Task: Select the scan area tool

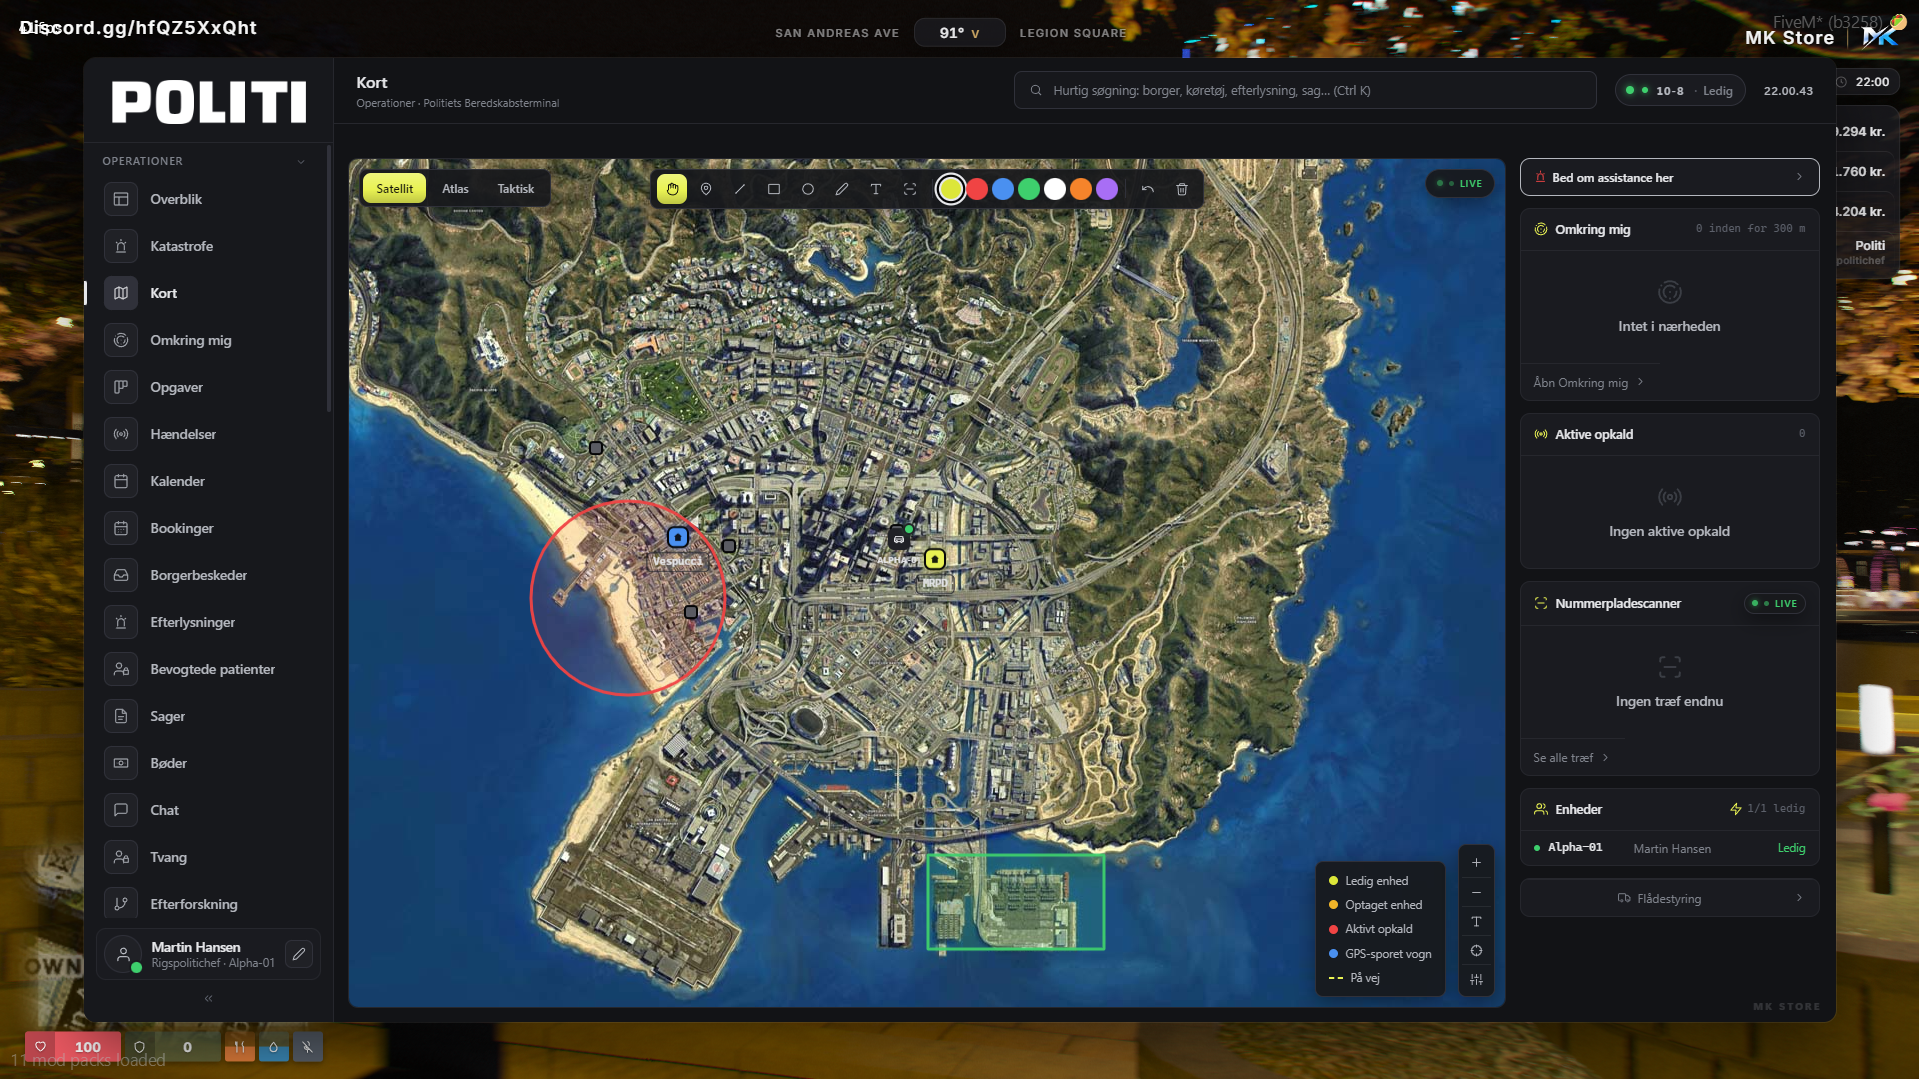Action: coord(910,189)
